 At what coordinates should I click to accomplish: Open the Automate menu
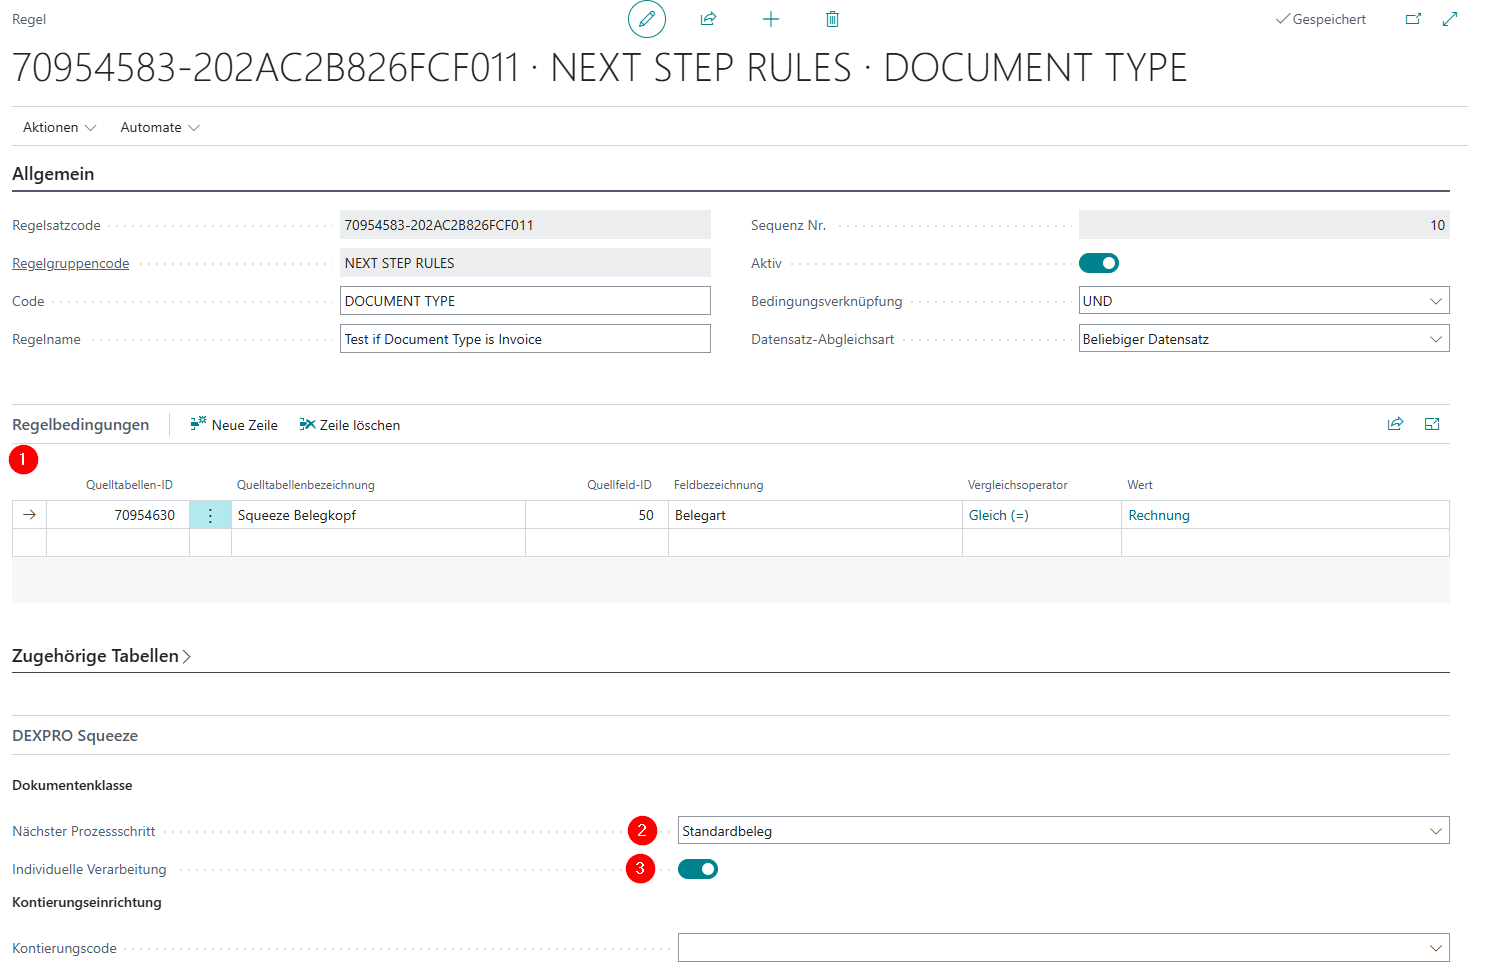(x=159, y=127)
